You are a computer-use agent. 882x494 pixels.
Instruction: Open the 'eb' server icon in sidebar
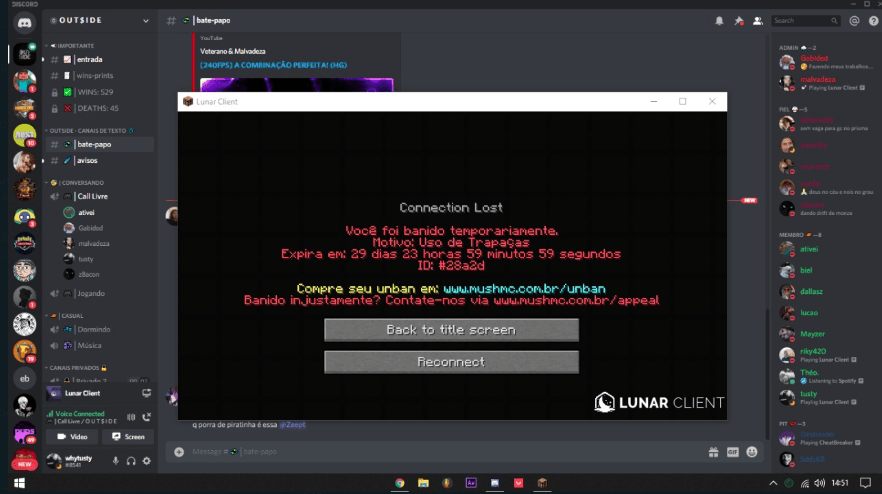pos(24,379)
